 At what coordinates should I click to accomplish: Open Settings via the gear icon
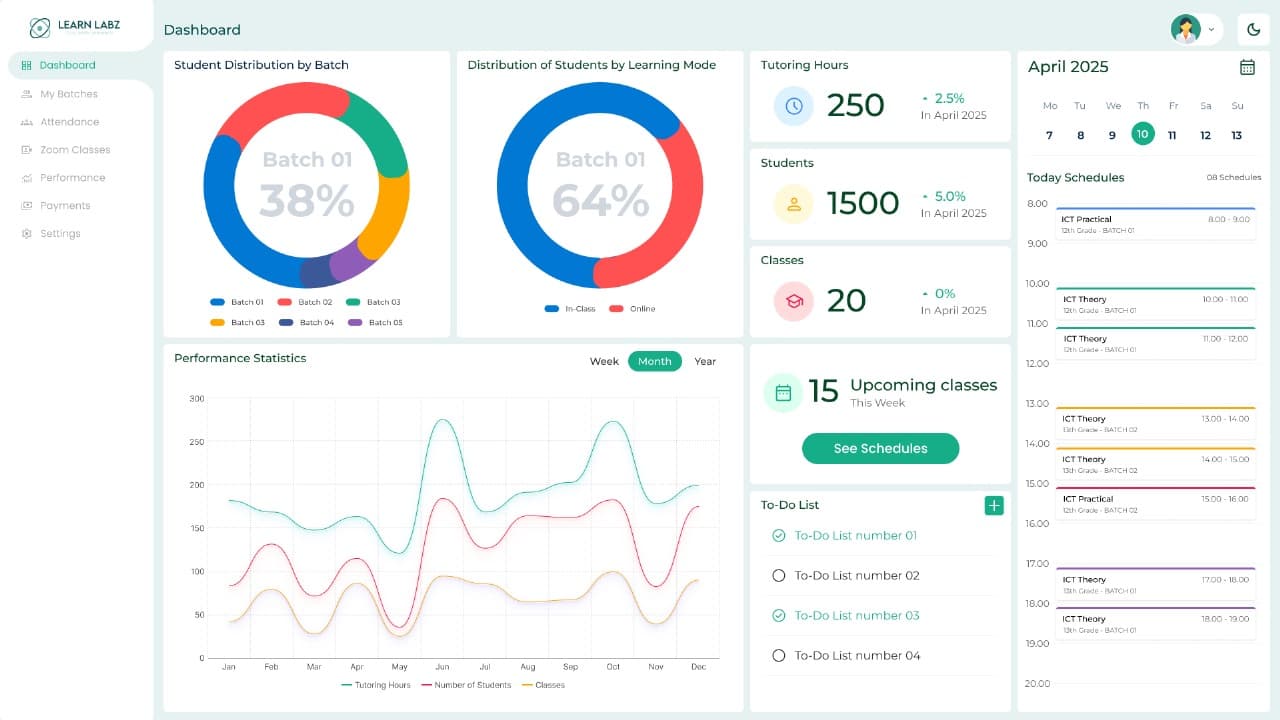coord(25,233)
